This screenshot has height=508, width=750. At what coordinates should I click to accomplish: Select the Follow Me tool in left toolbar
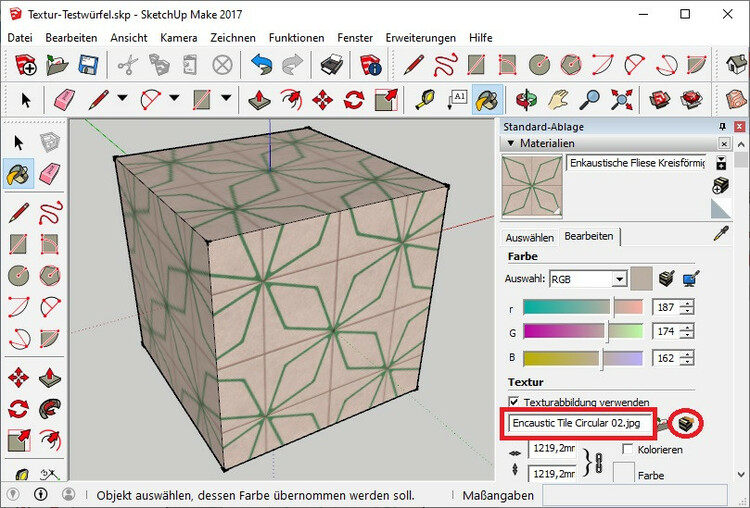point(50,408)
